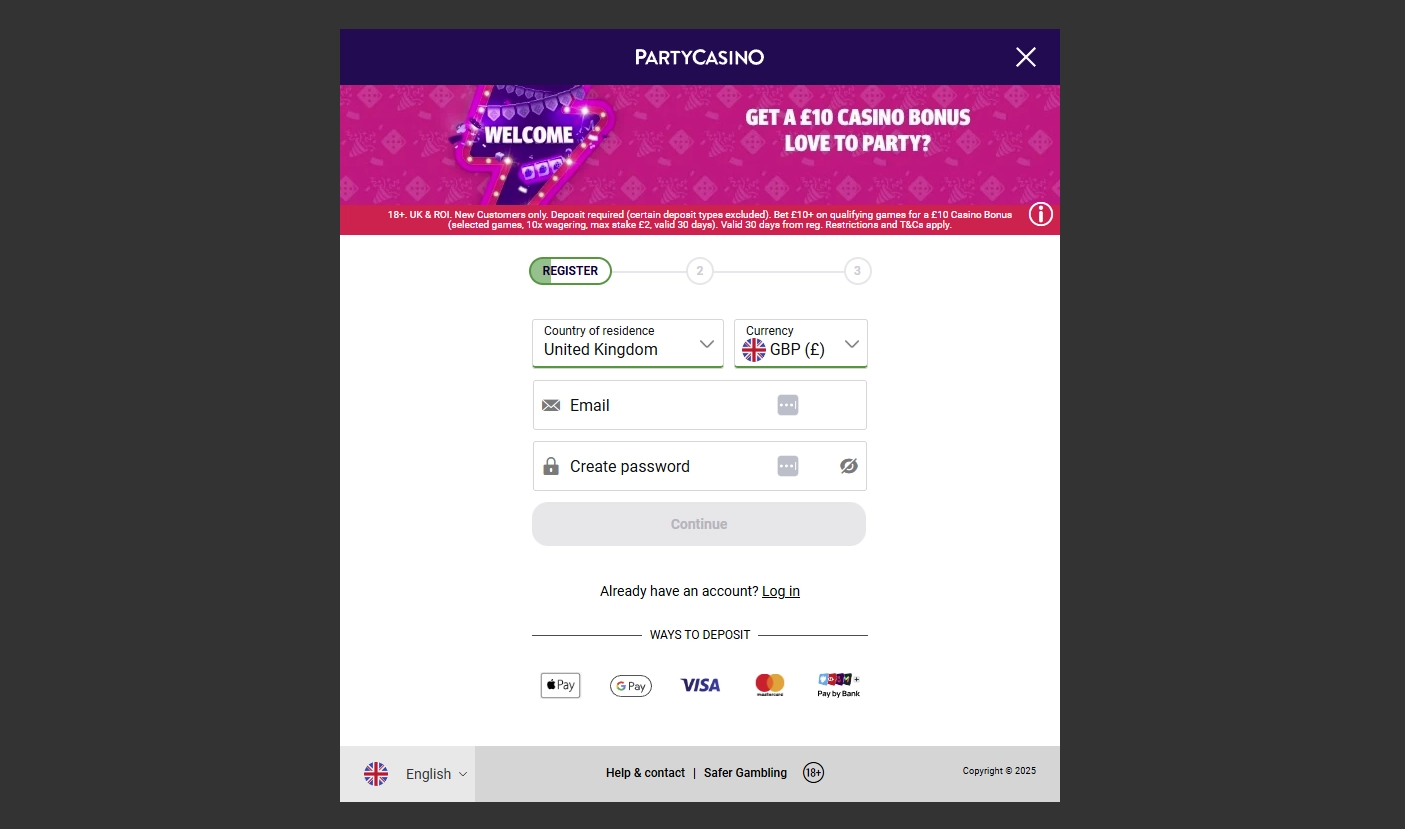The image size is (1405, 829).
Task: Click the envelope icon in the Email field
Action: point(551,405)
